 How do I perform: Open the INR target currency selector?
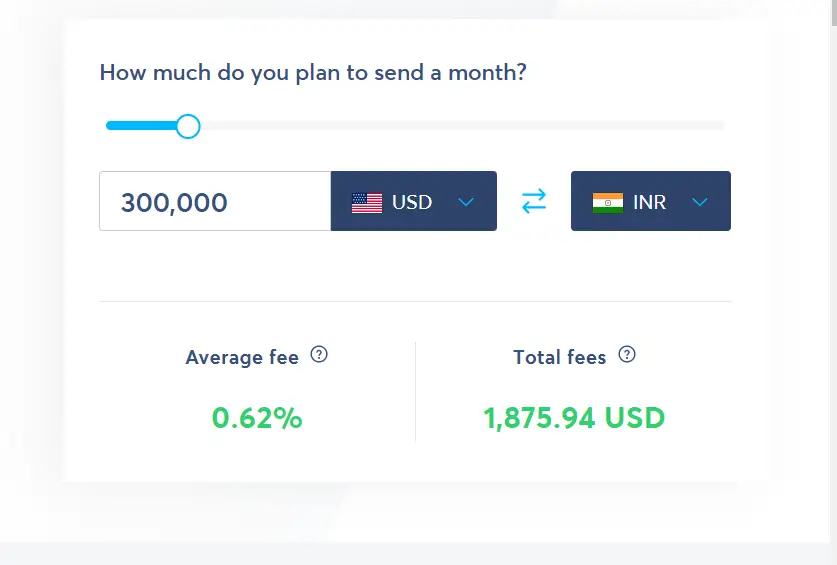pos(651,201)
